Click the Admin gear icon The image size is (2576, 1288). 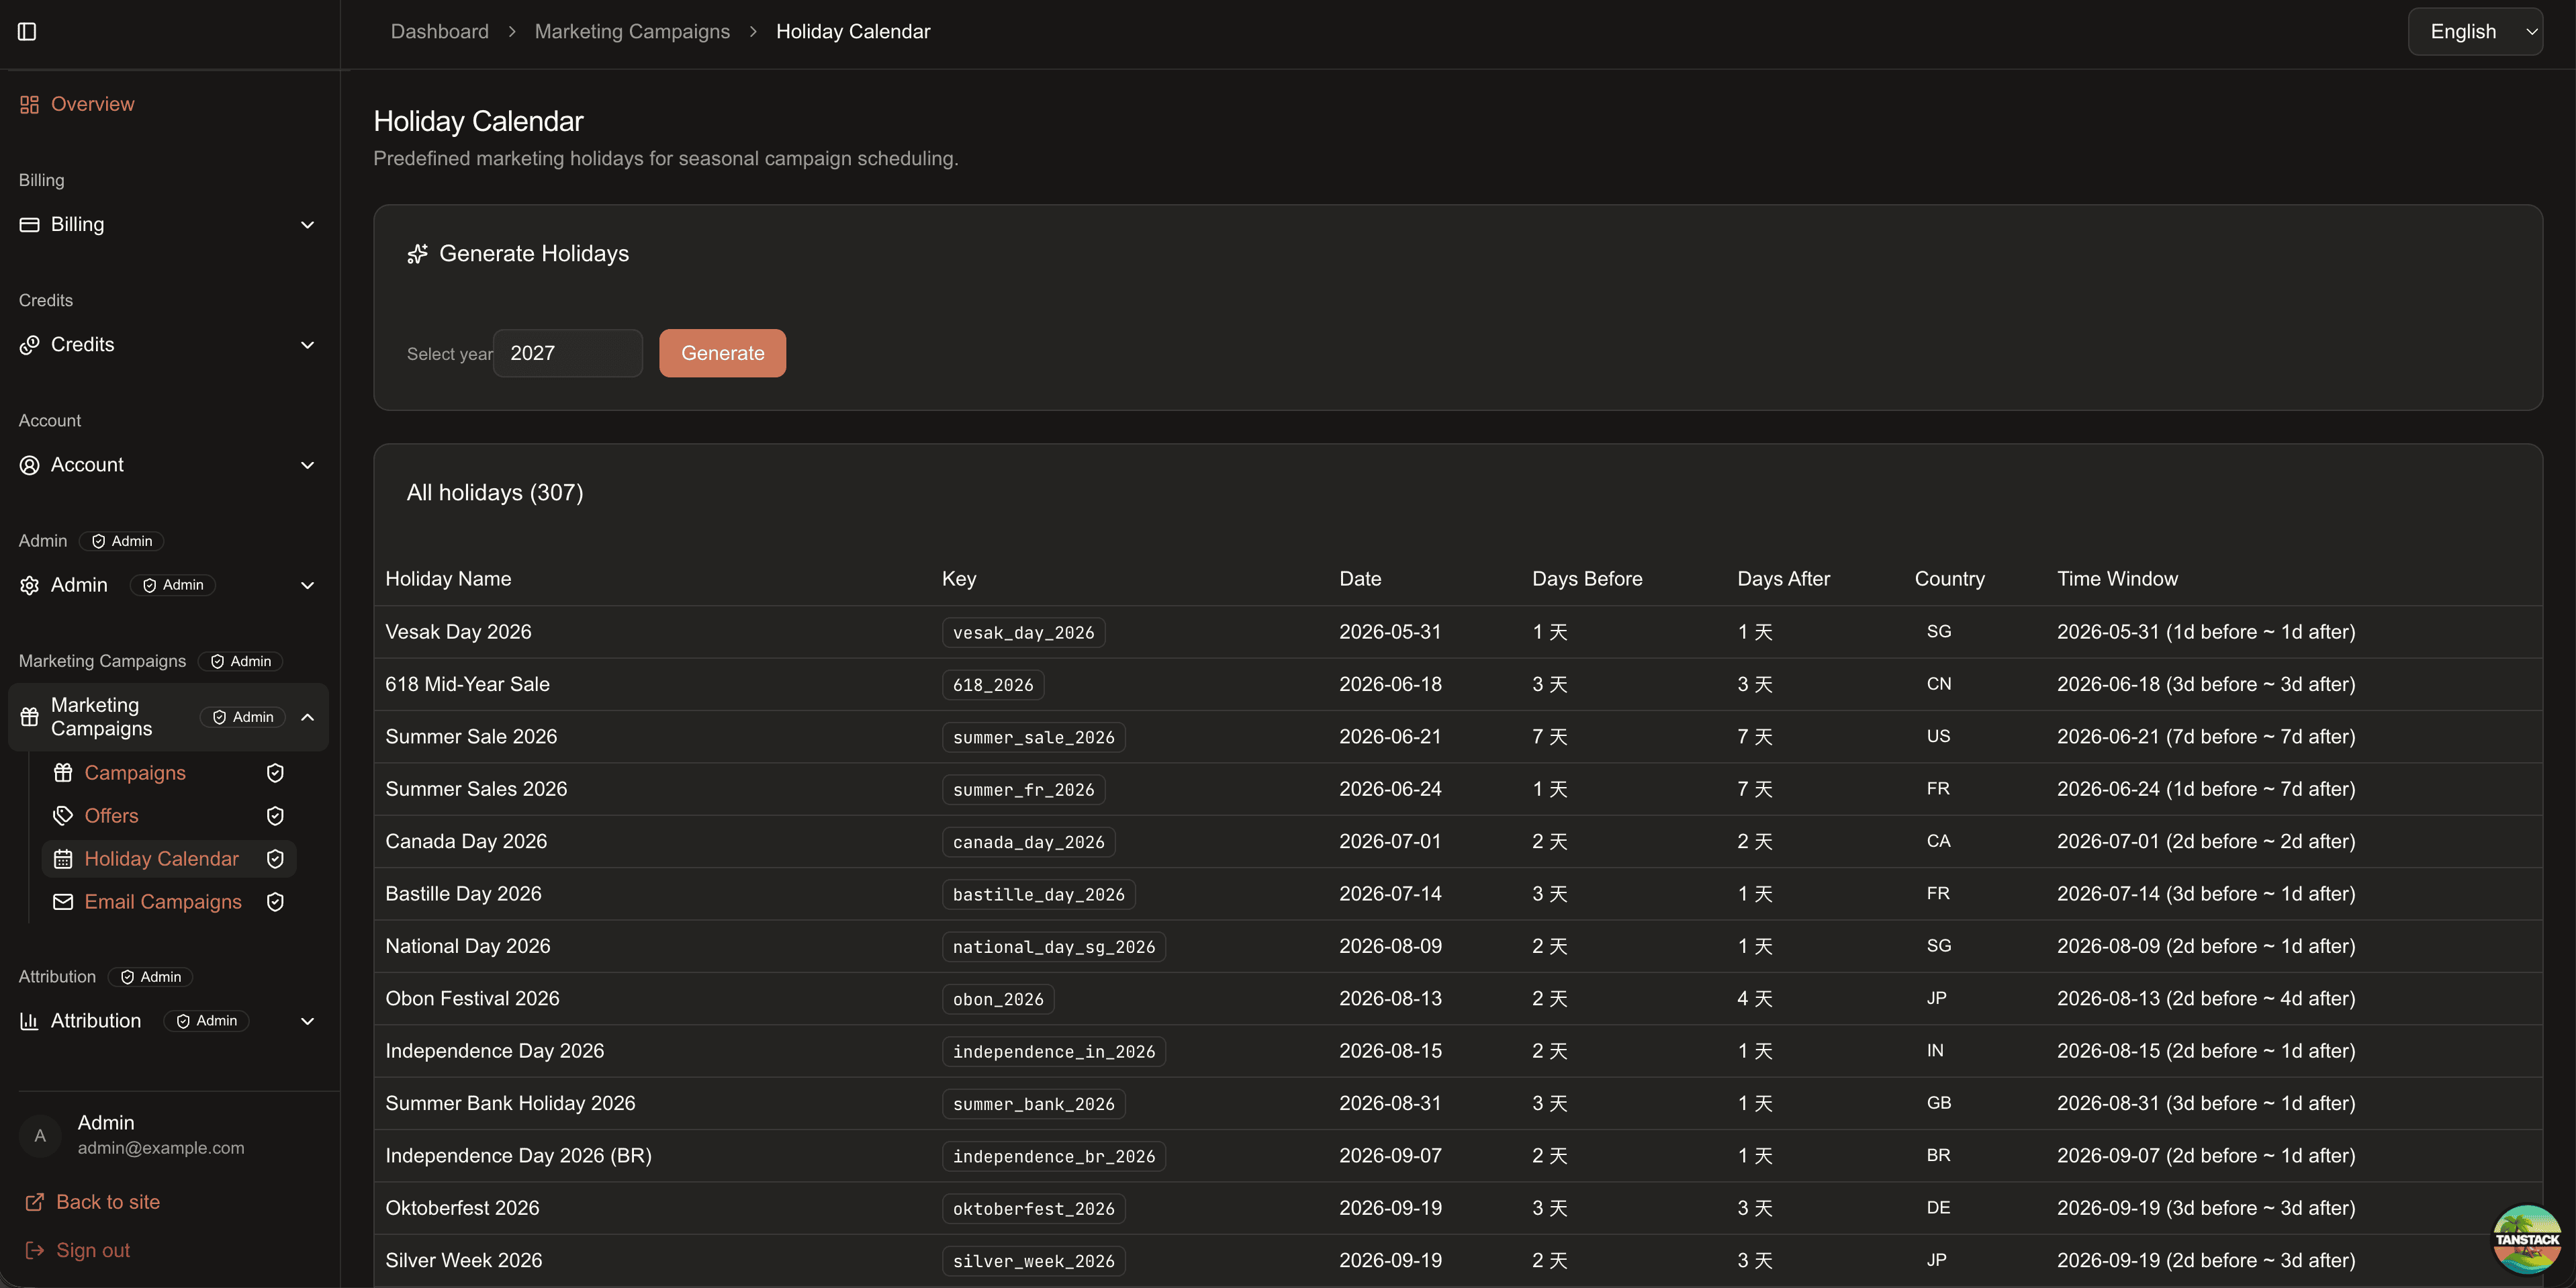(29, 585)
